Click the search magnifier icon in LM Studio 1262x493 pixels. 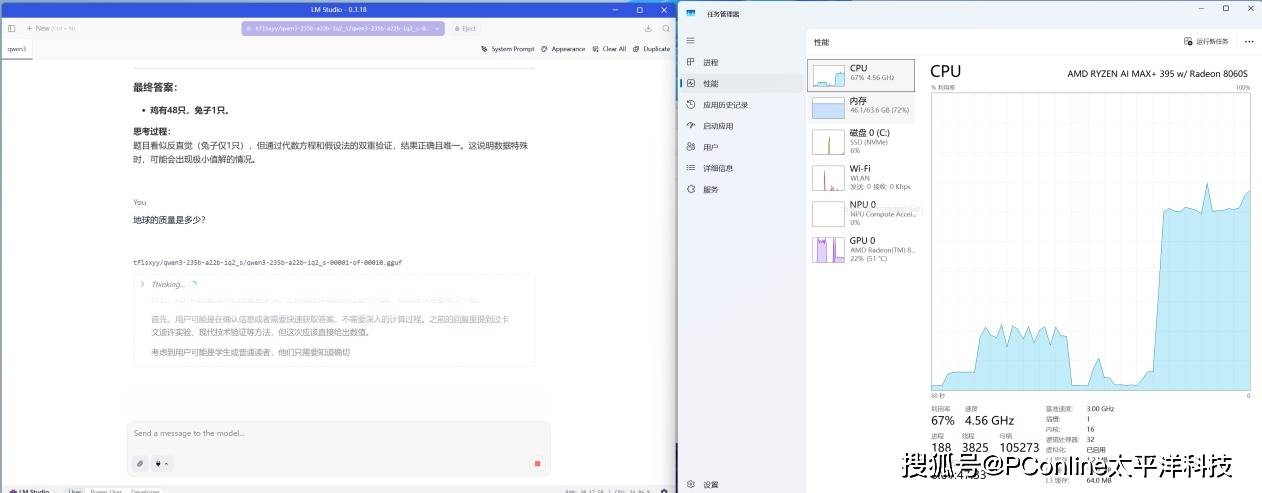[666, 28]
